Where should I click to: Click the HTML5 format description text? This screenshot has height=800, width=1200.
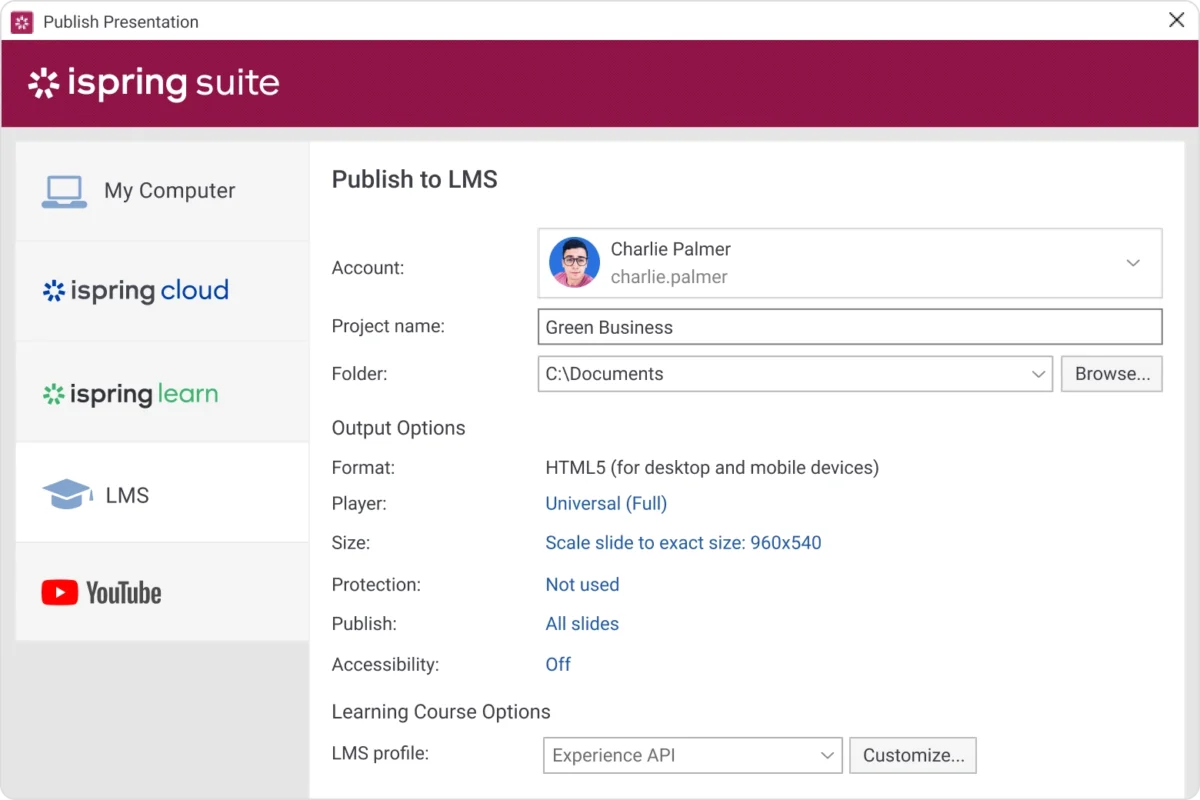point(712,467)
